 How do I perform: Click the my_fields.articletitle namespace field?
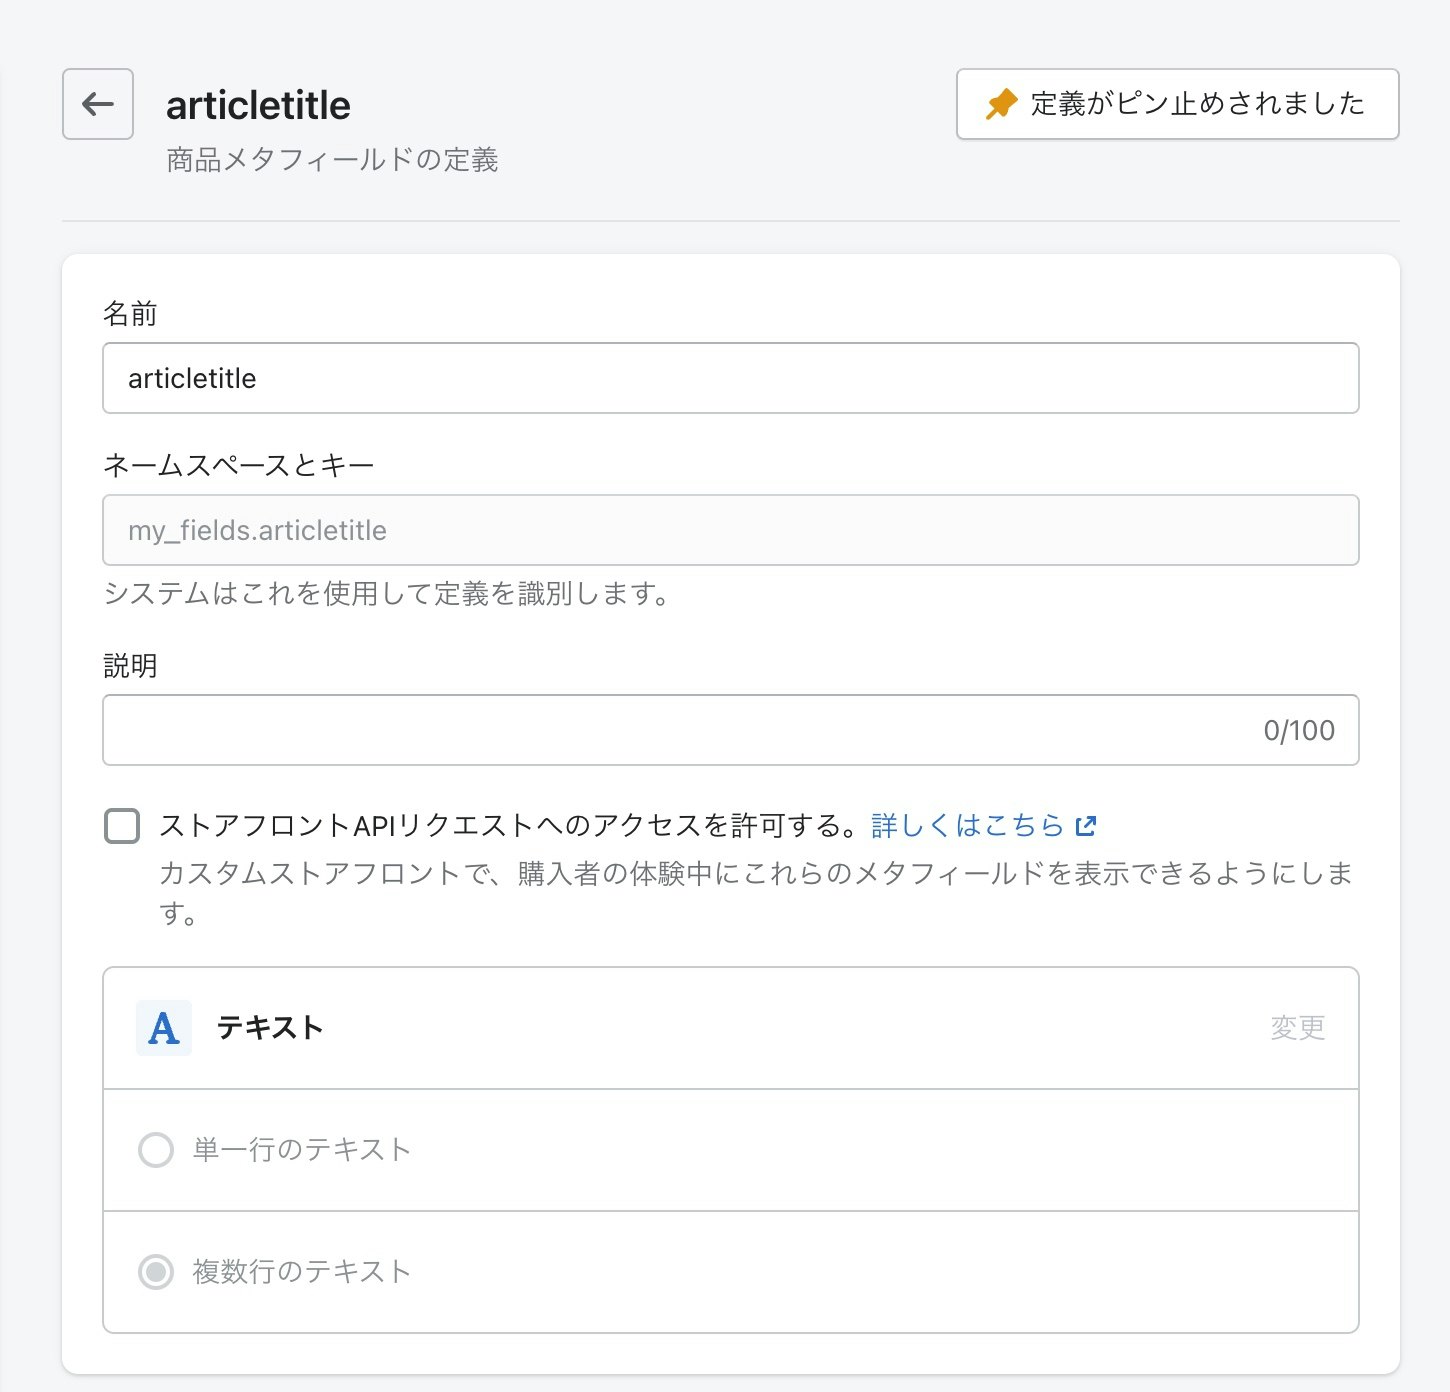pyautogui.click(x=729, y=530)
